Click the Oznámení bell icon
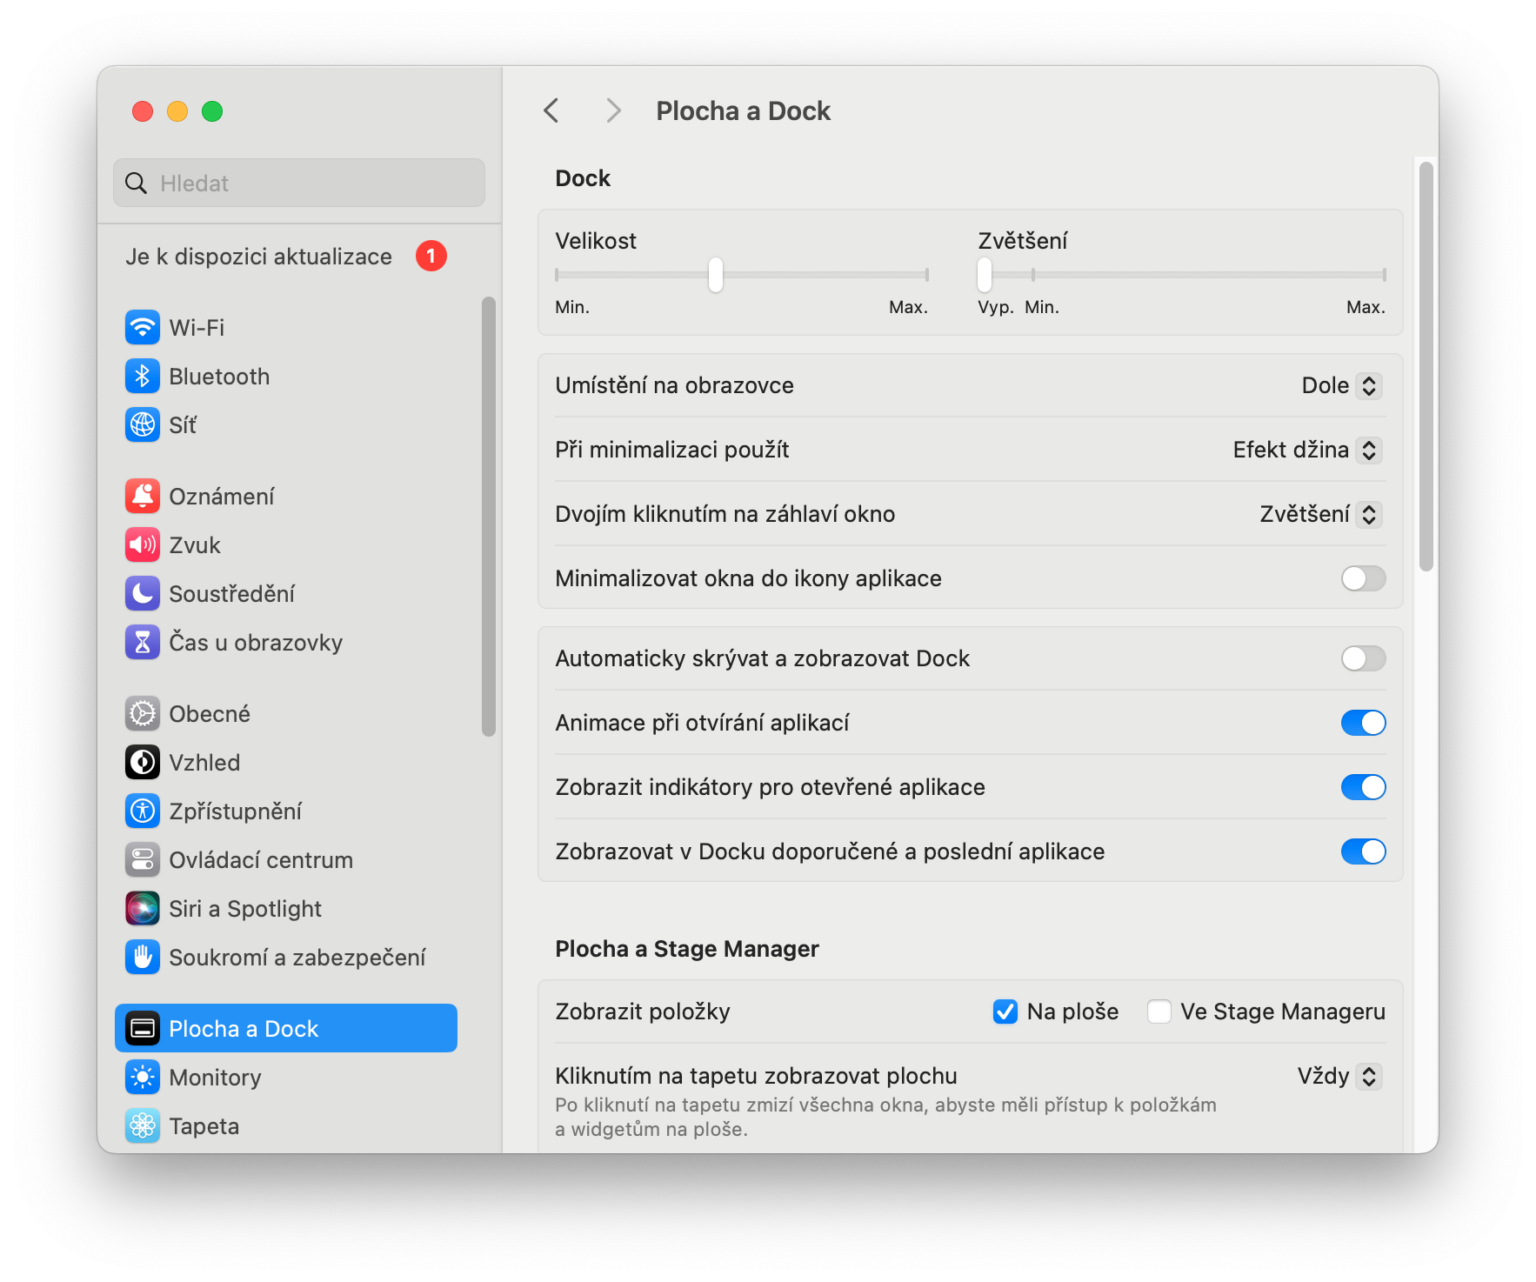This screenshot has width=1536, height=1282. pyautogui.click(x=142, y=496)
